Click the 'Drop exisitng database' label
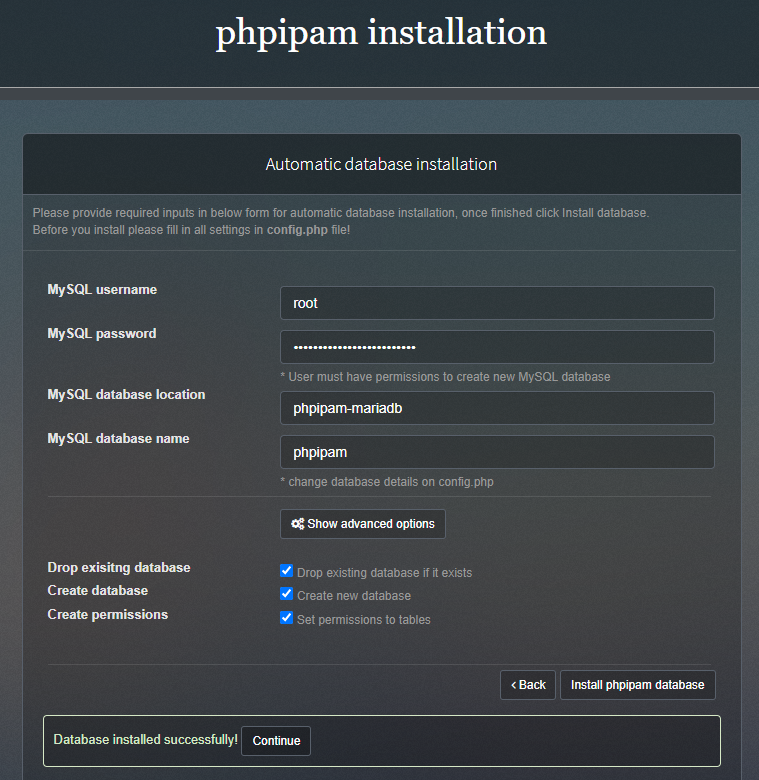This screenshot has height=780, width=759. [x=119, y=568]
